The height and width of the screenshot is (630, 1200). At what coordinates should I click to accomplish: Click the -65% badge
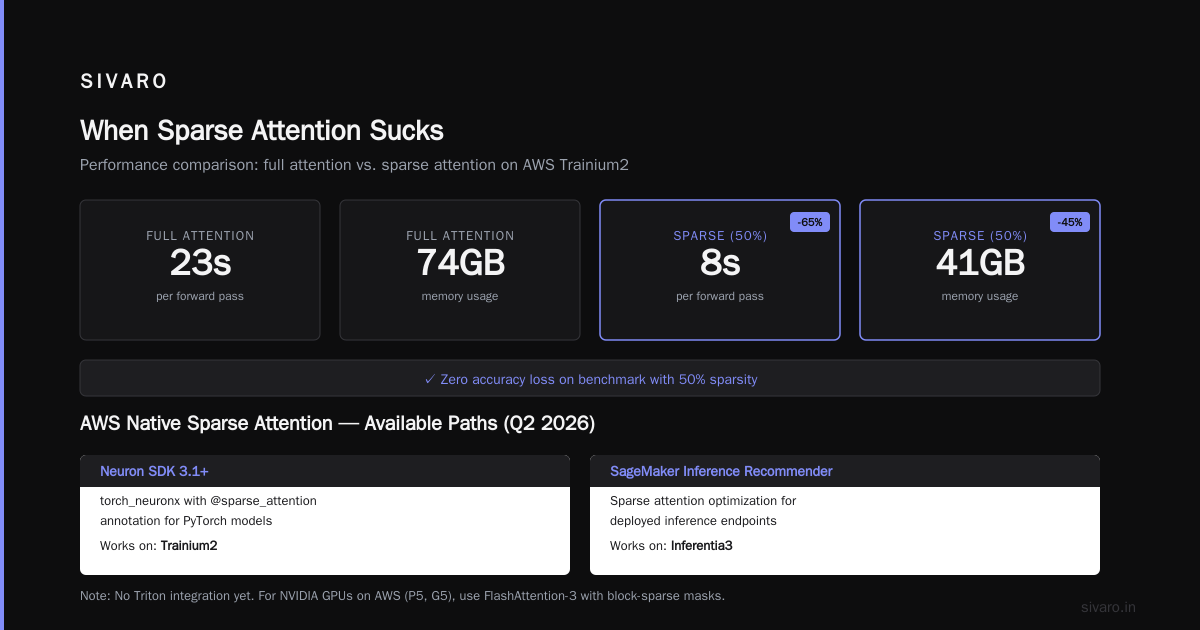click(810, 222)
